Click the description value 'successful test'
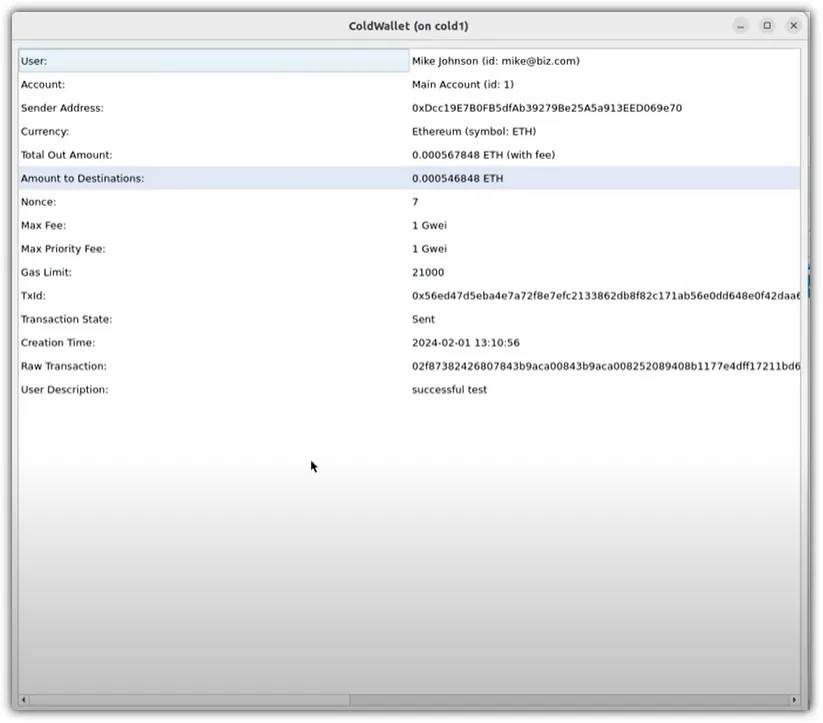The width and height of the screenshot is (823, 723). 449,390
